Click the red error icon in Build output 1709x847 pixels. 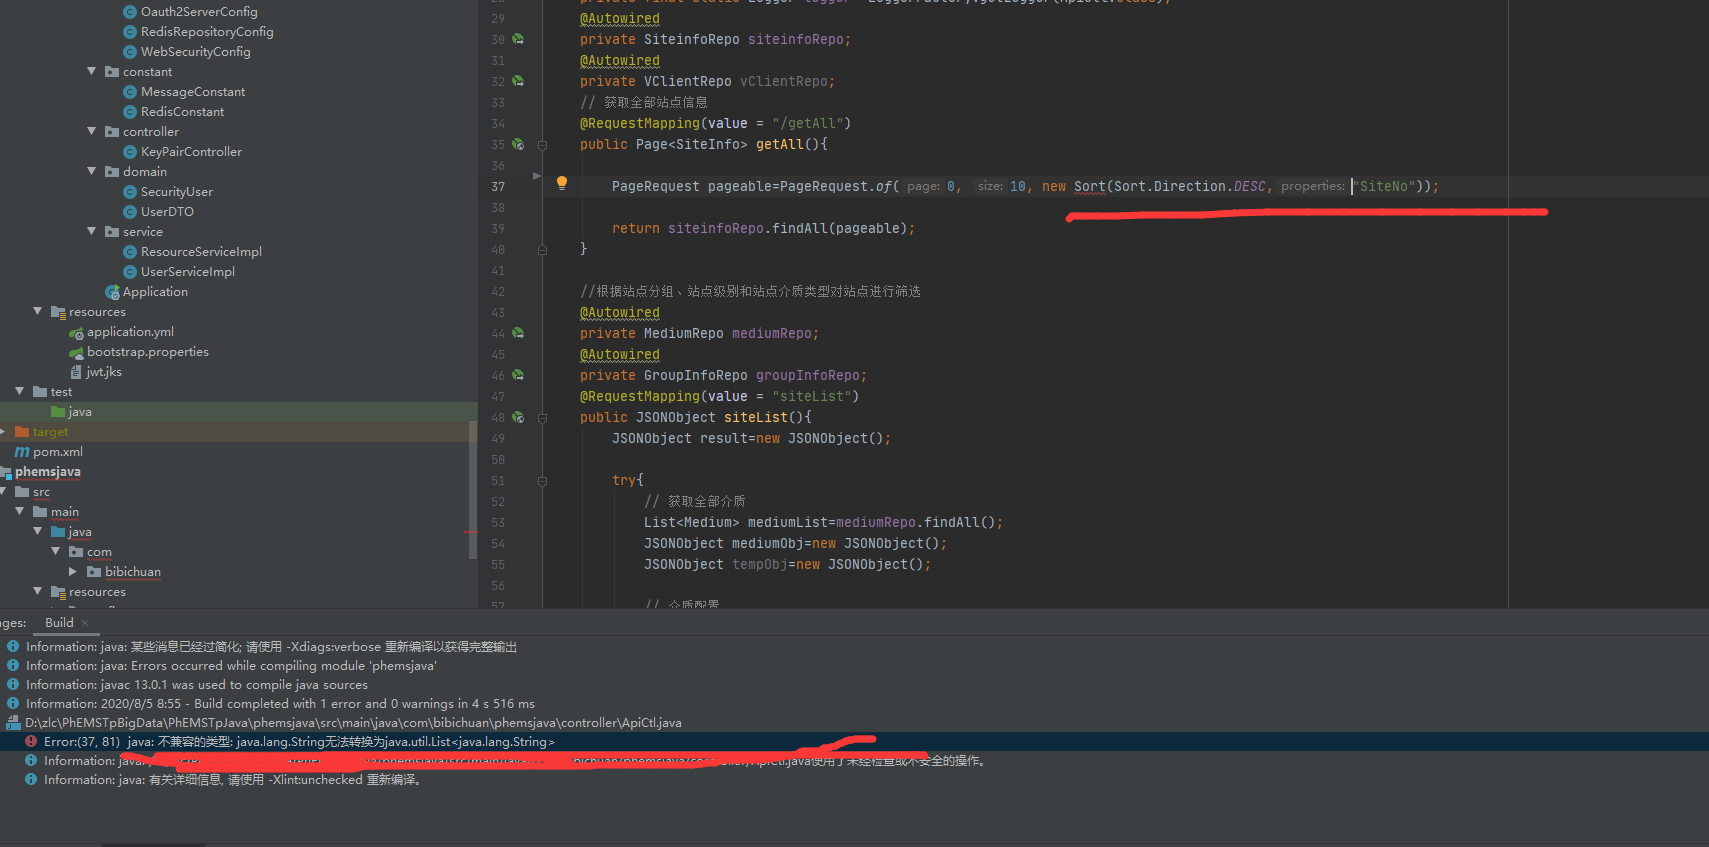(31, 742)
